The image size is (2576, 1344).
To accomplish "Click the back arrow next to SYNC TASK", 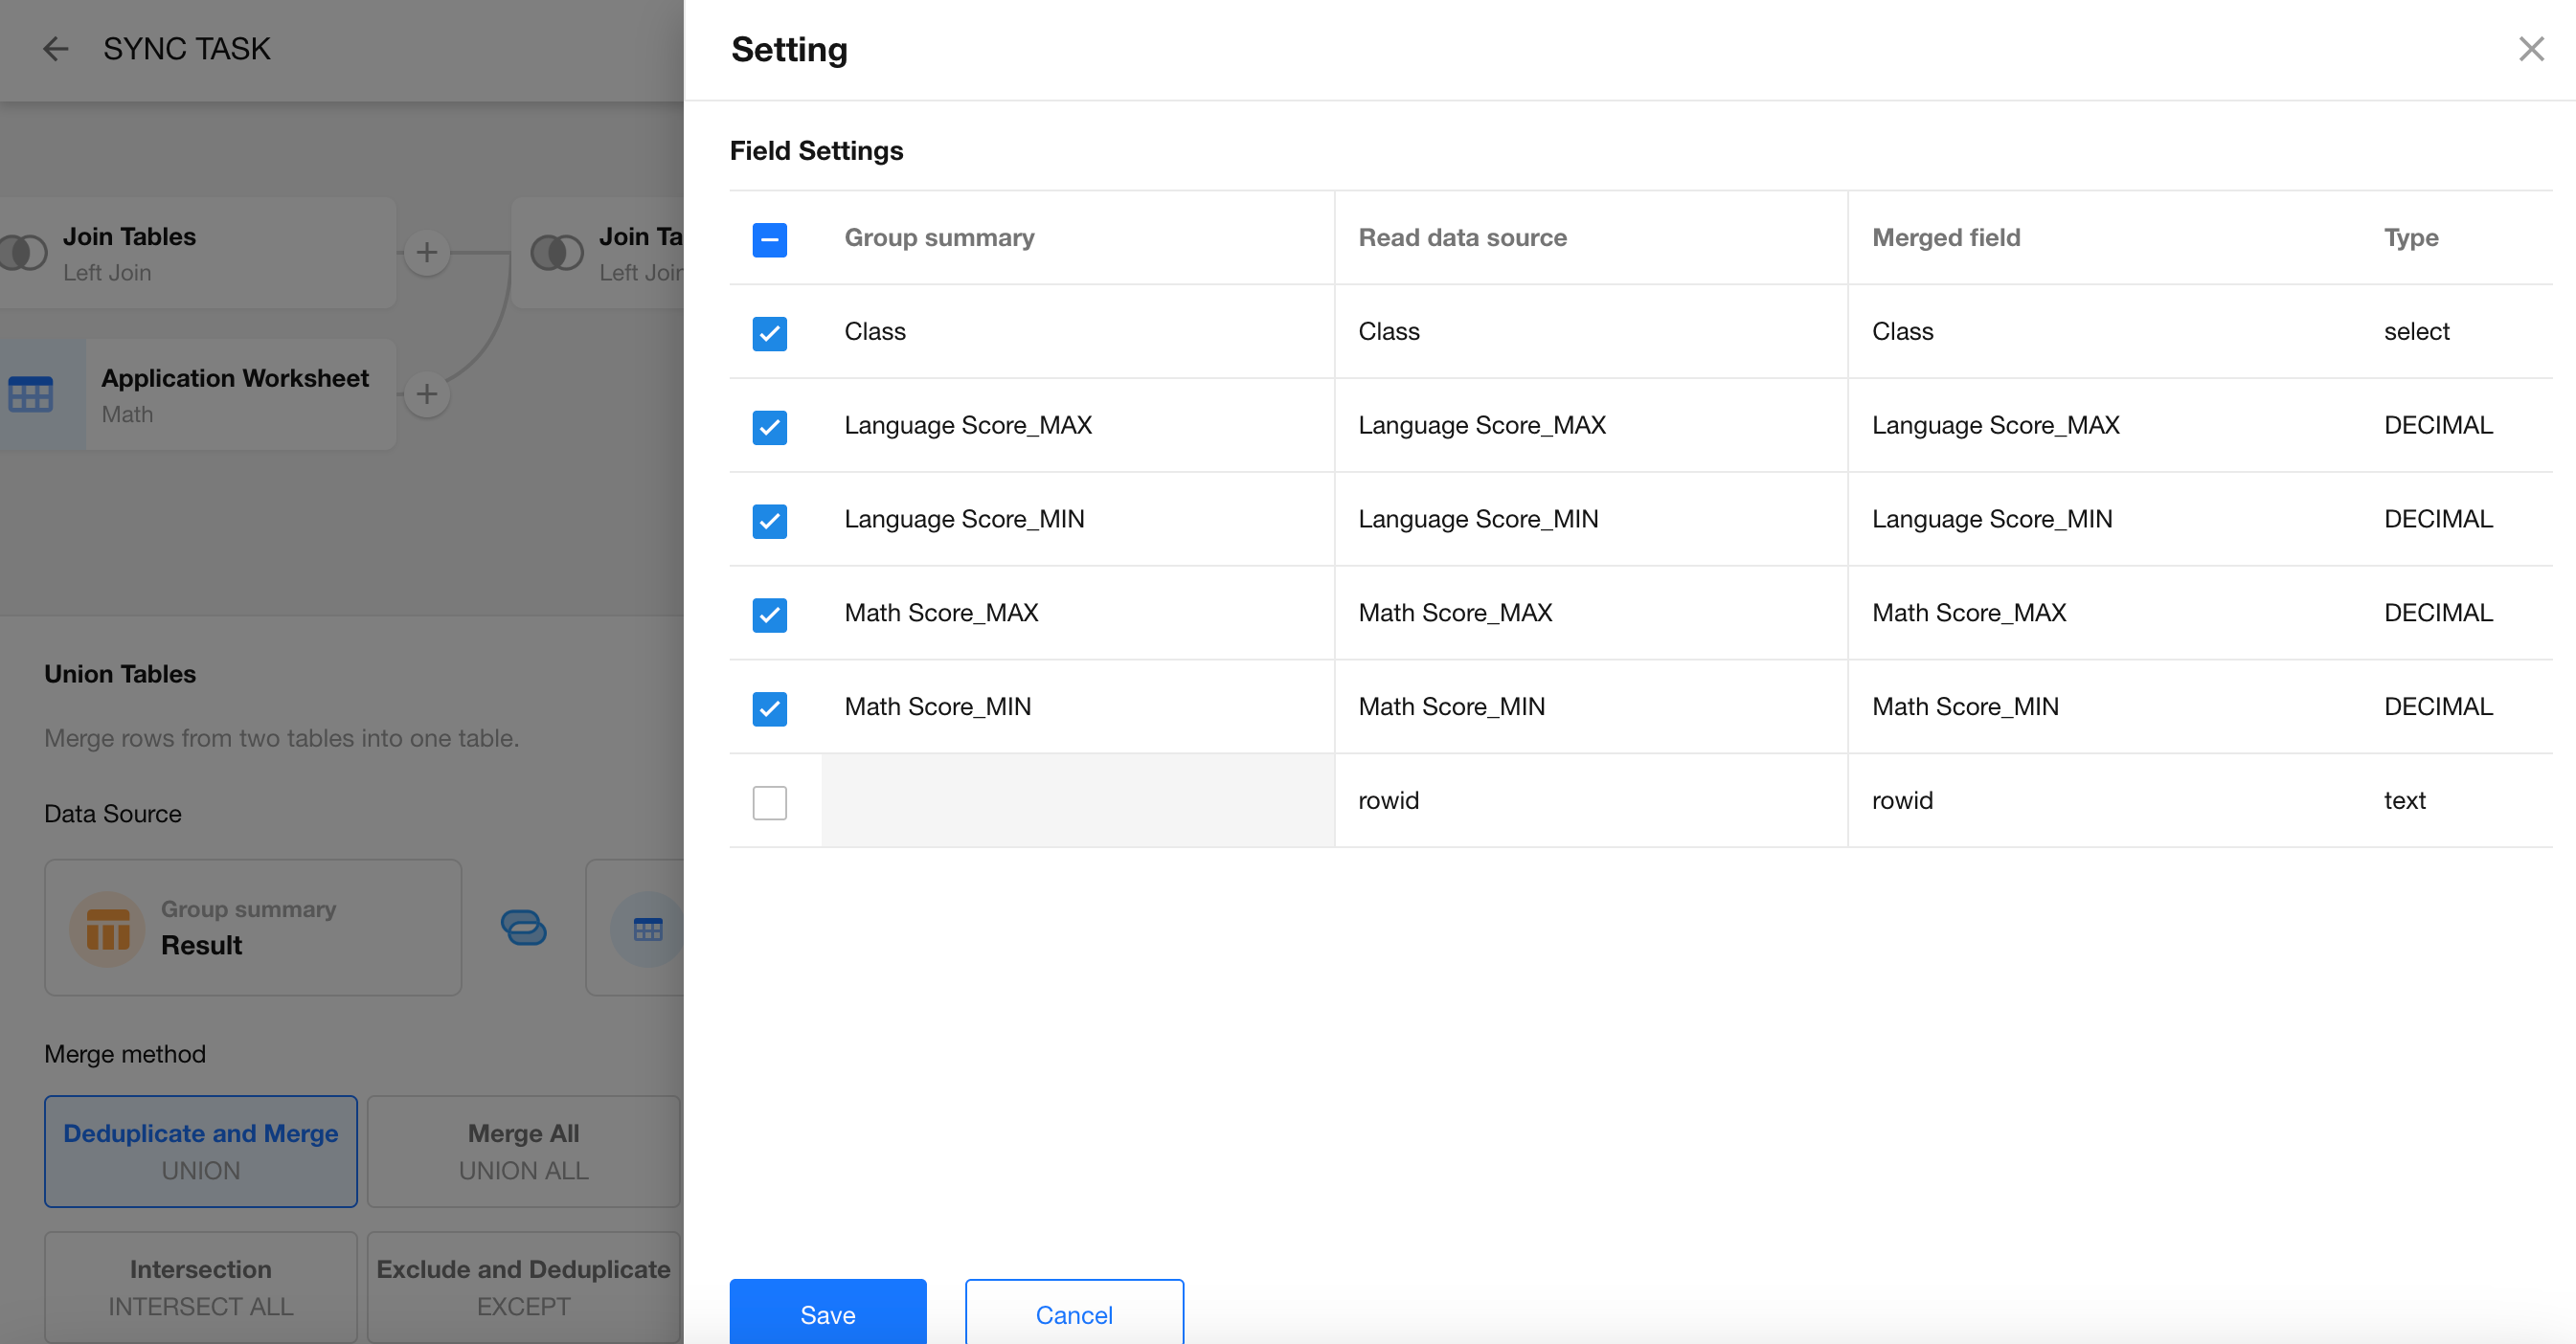I will tap(56, 49).
